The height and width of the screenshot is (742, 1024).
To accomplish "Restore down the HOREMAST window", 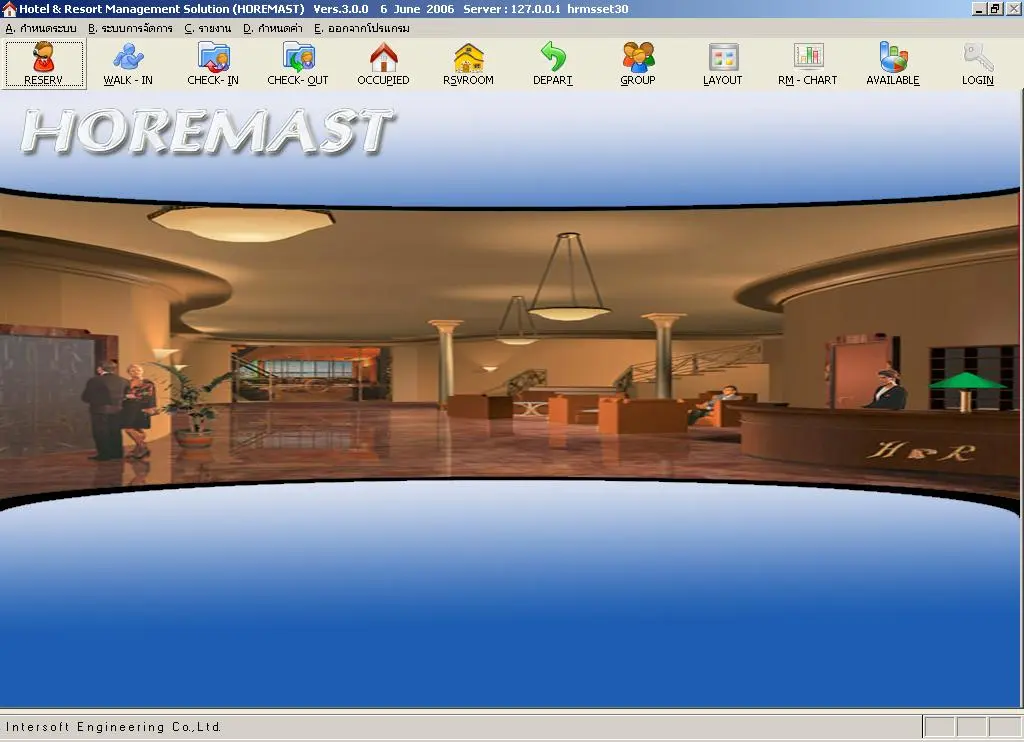I will 995,9.
